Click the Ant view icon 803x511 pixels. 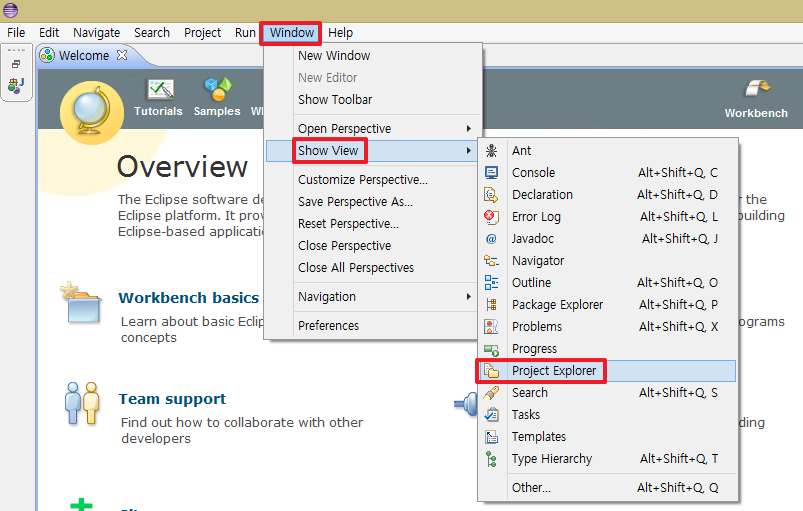(x=491, y=151)
